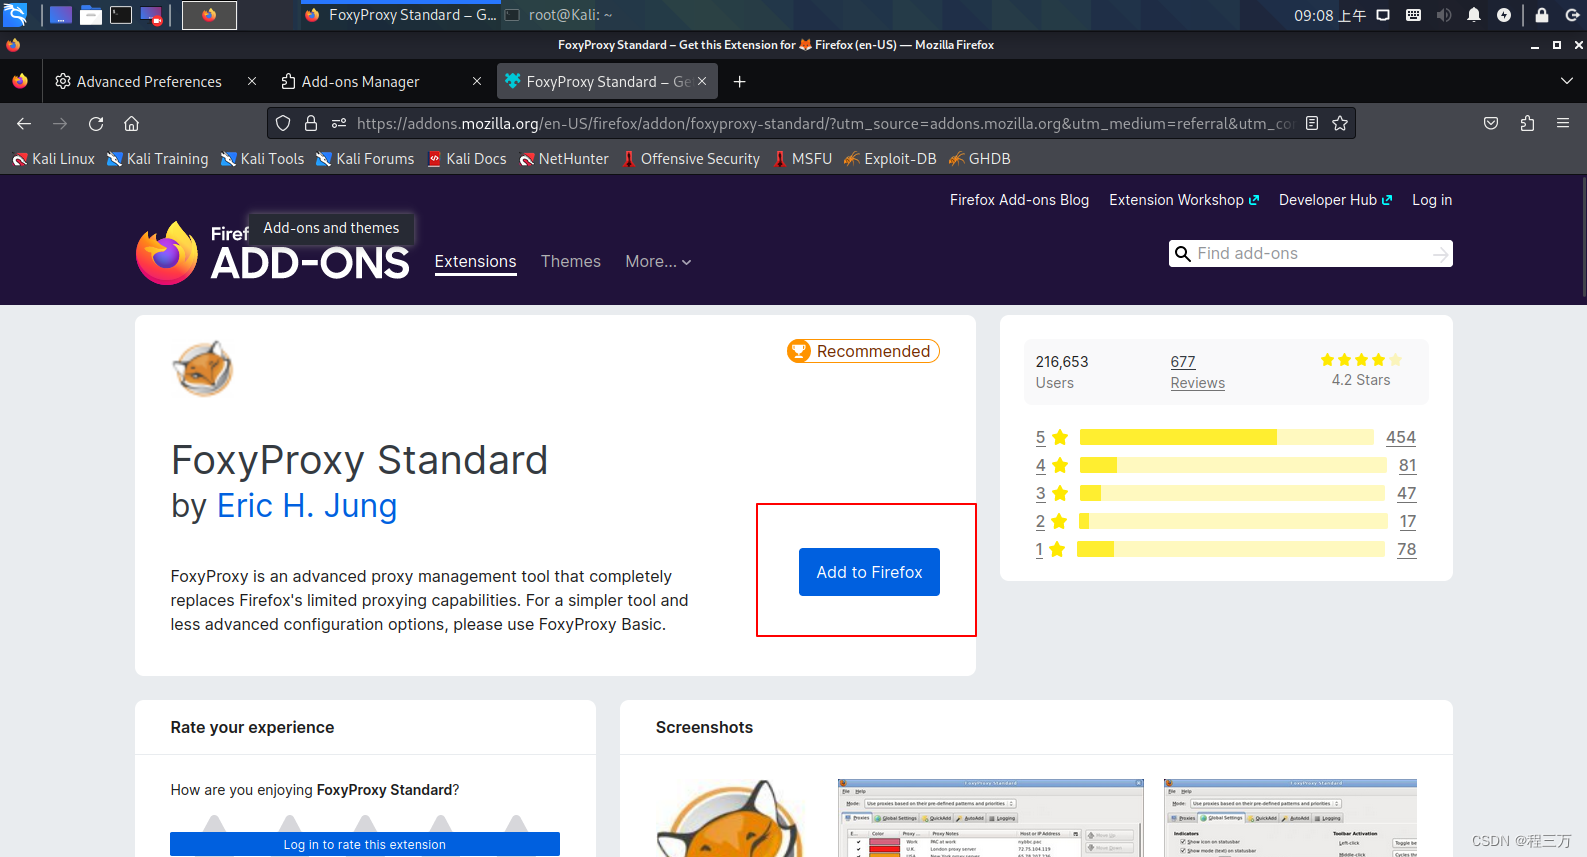Open site security padlock info

[x=311, y=123]
